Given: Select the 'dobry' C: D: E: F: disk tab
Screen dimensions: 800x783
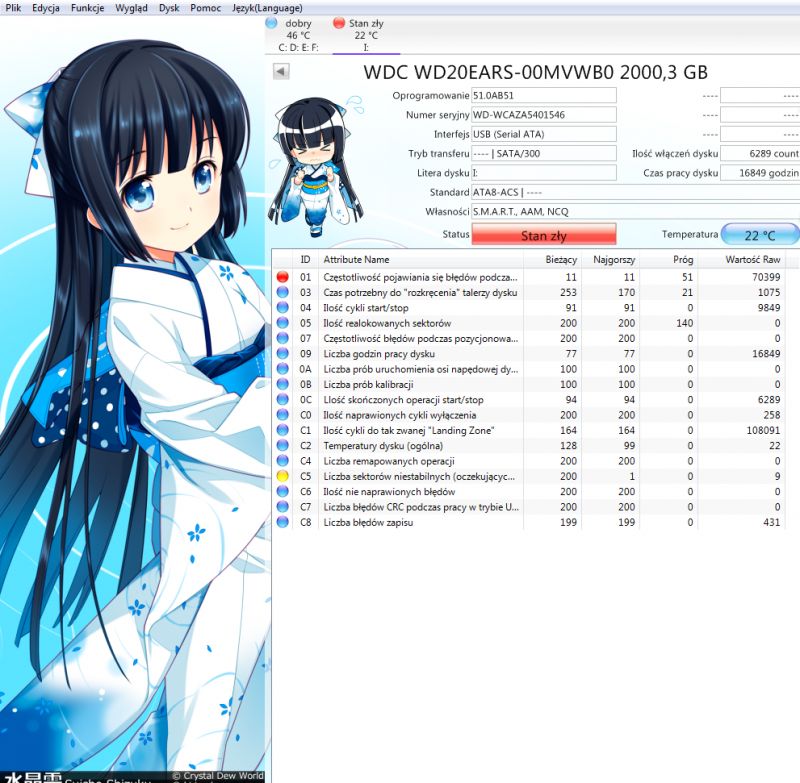Looking at the screenshot, I should click(298, 35).
